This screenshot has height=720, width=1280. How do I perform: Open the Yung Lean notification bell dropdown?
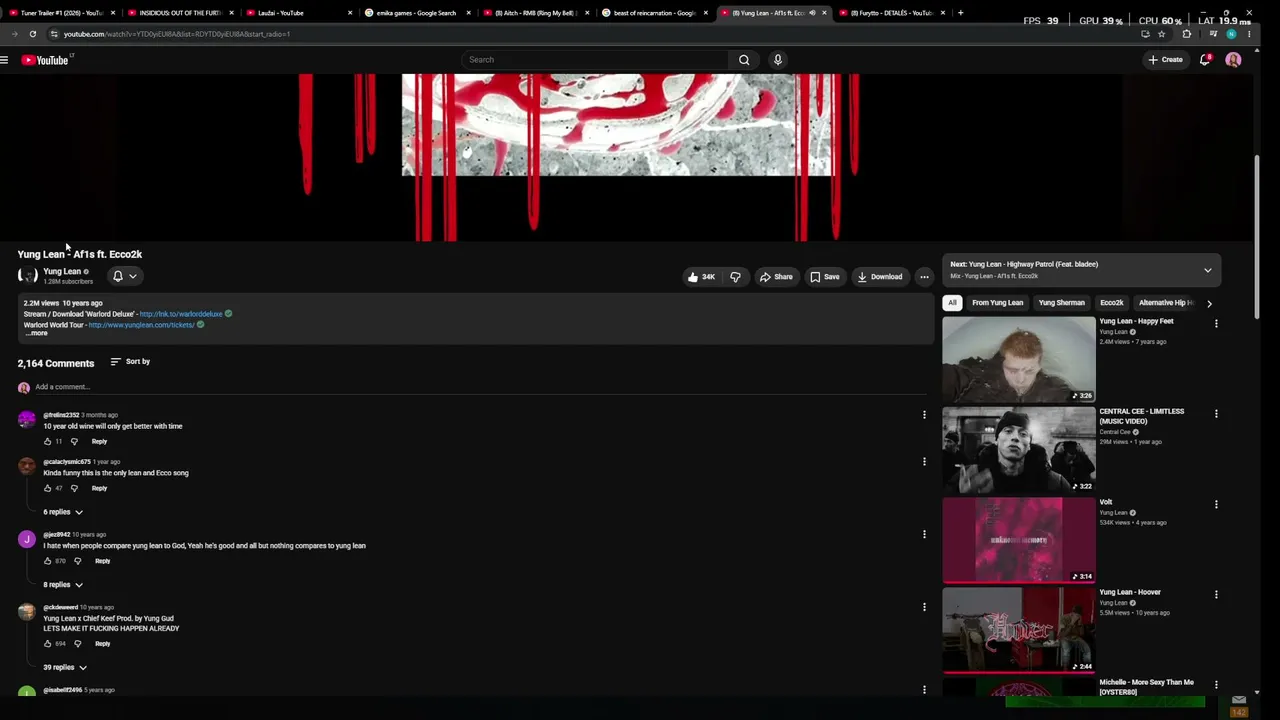click(x=125, y=276)
